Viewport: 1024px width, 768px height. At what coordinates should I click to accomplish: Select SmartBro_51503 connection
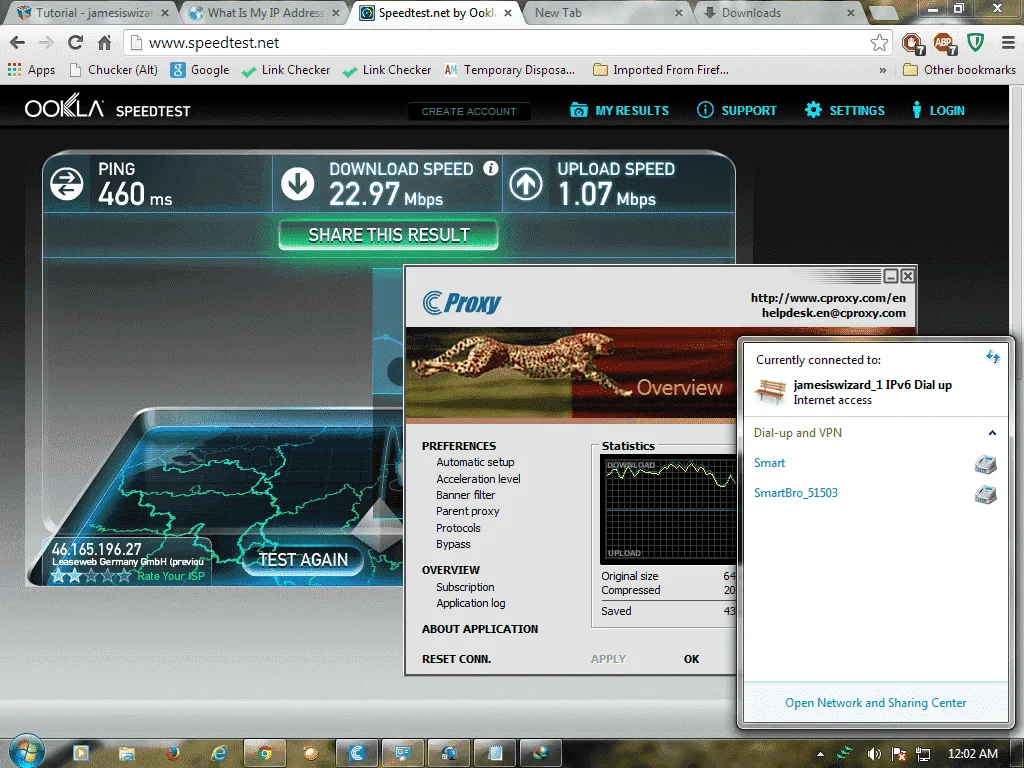(x=795, y=493)
